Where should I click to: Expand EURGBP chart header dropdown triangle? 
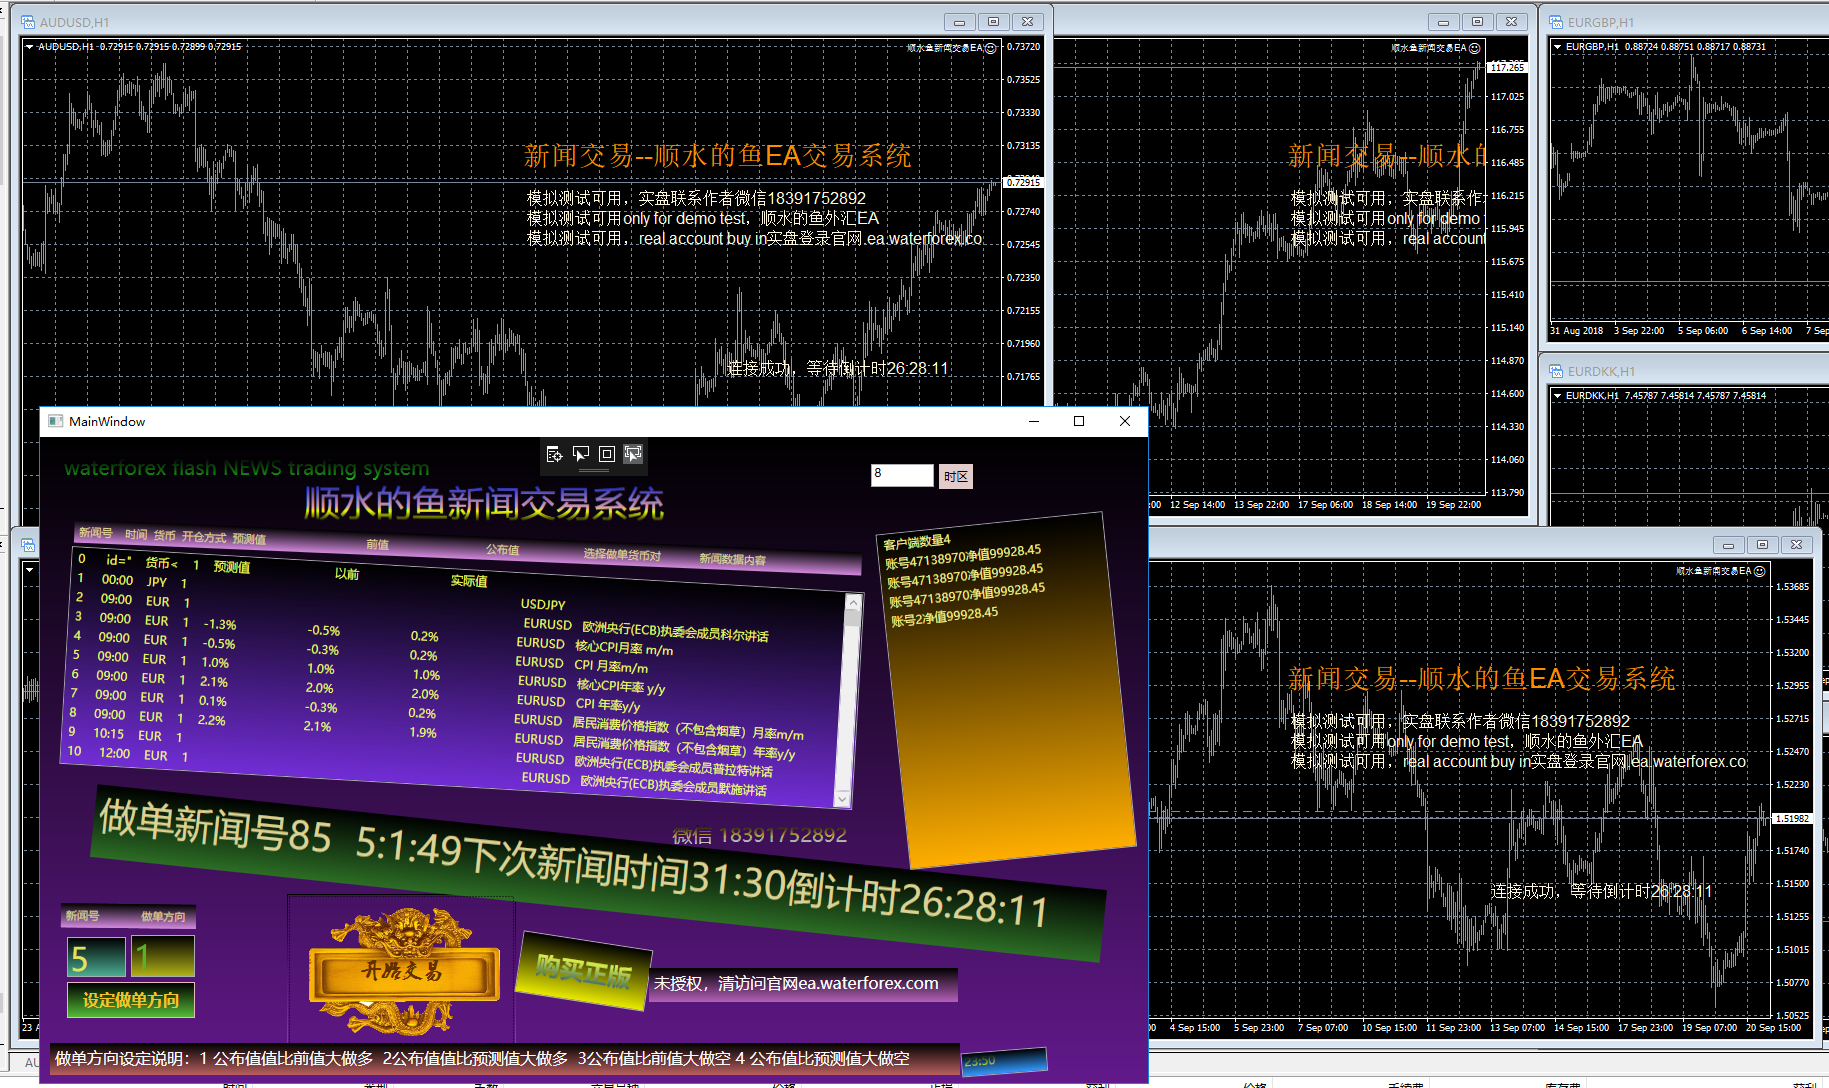coord(1557,47)
